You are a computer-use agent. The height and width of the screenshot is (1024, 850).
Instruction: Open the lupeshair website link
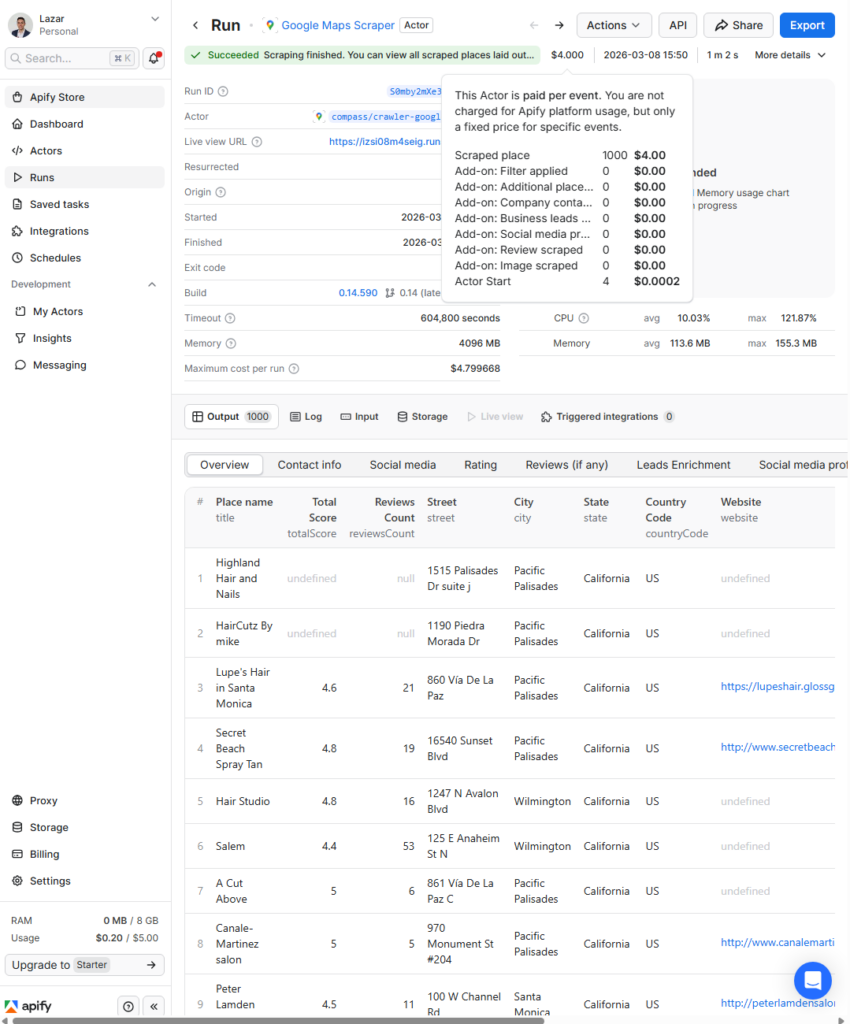click(778, 686)
